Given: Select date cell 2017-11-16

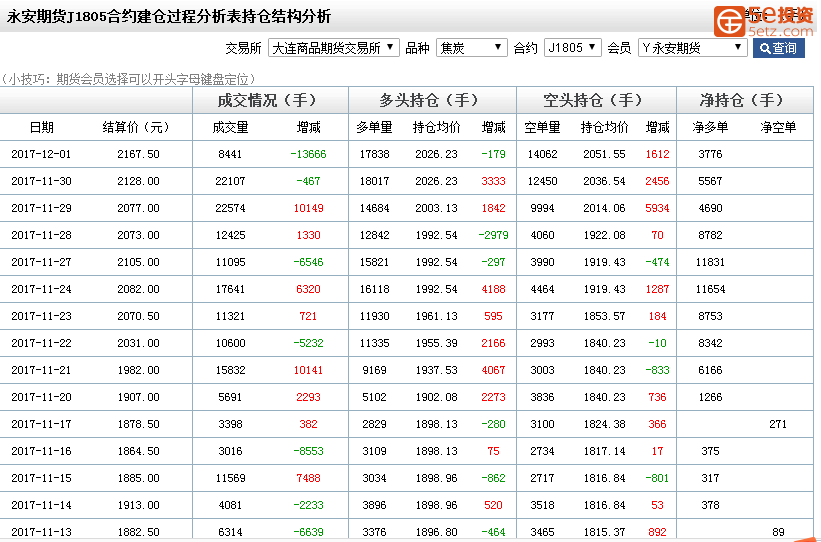Looking at the screenshot, I should tap(41, 451).
